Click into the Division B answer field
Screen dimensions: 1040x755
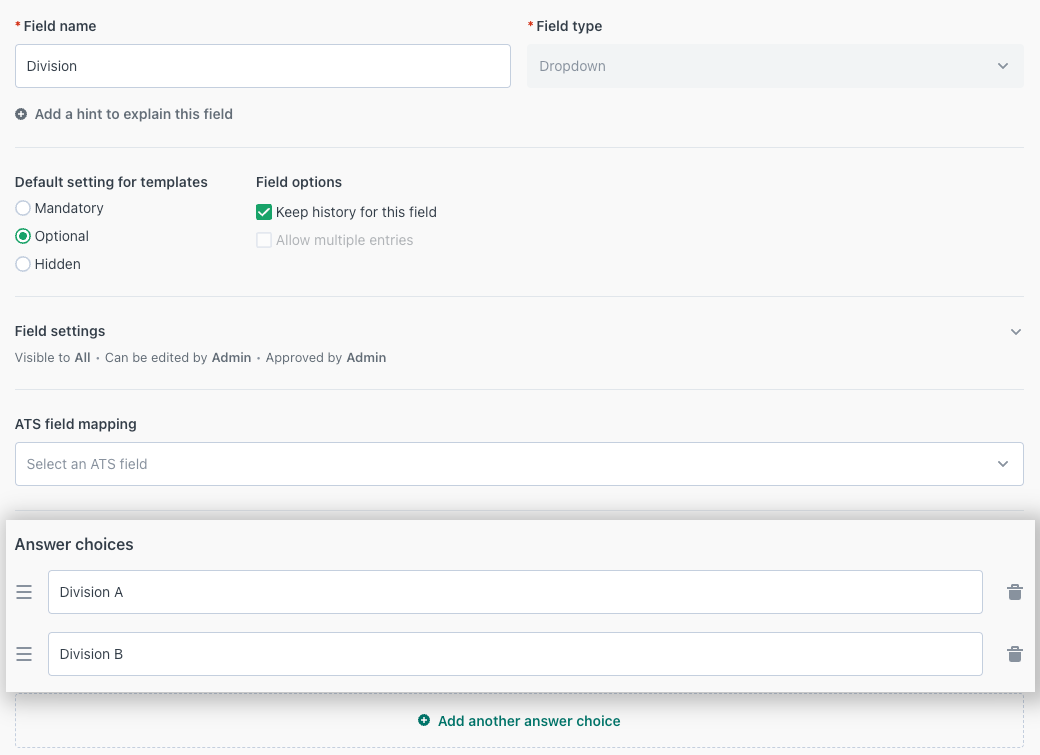pos(515,654)
